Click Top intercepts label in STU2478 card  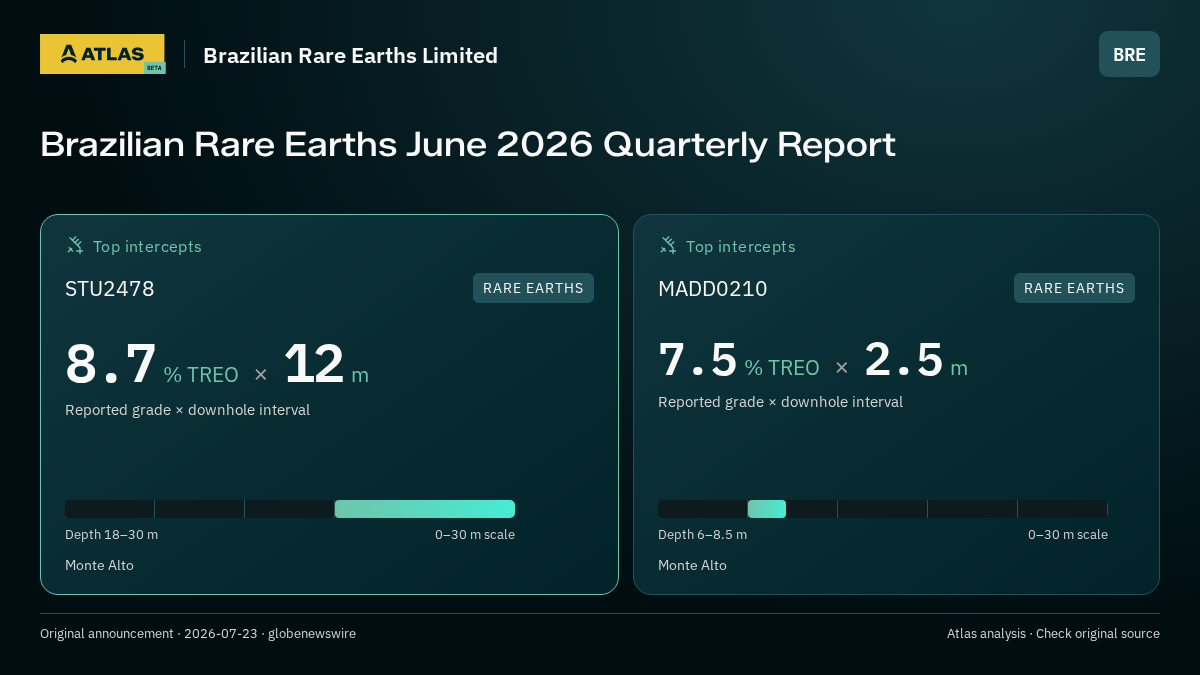click(147, 246)
